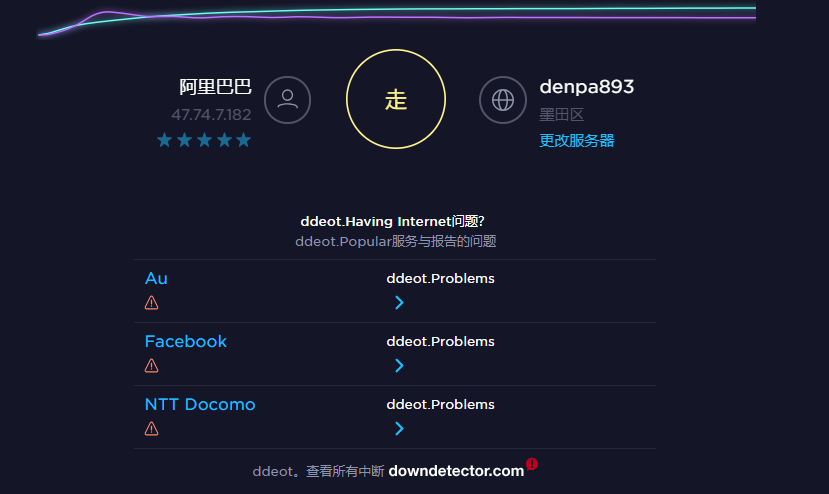Click the warning triangle icon under Facebook

click(152, 365)
